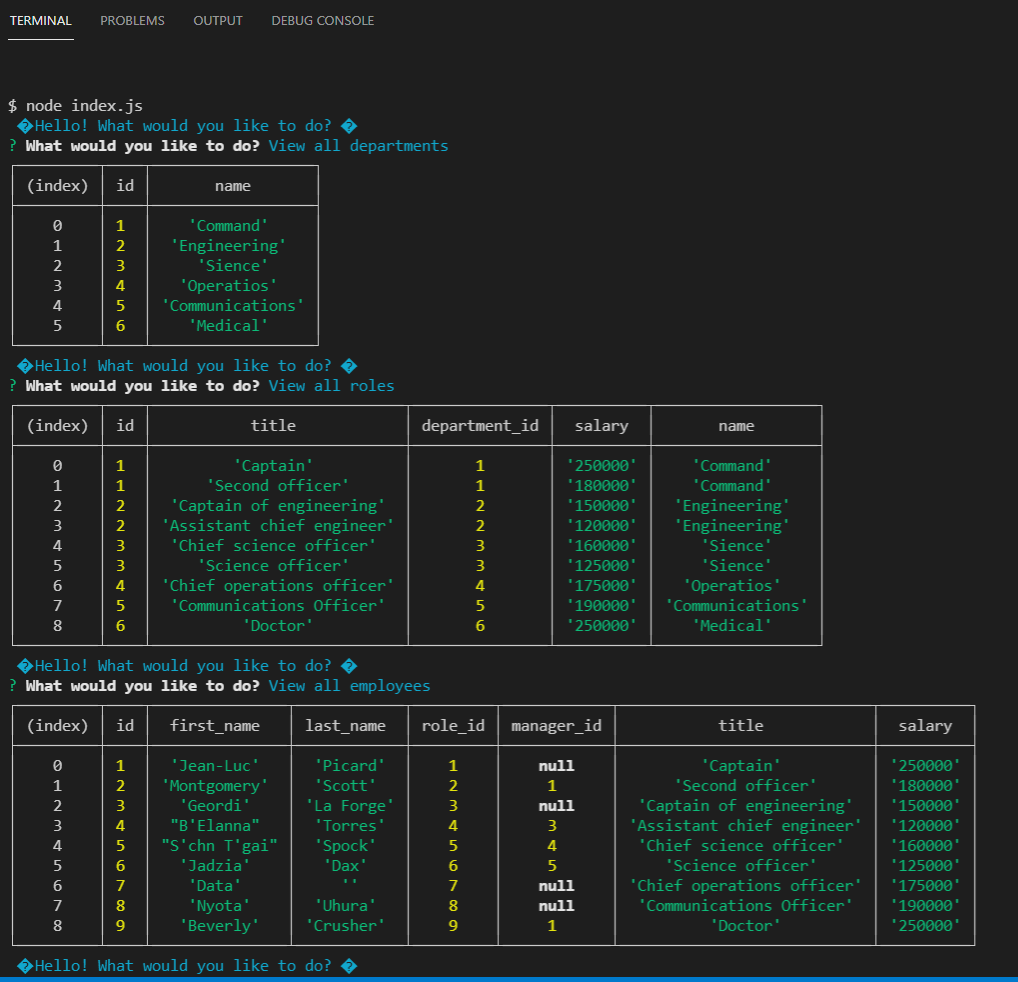Click the 'Crusher' last name cell

(x=345, y=926)
